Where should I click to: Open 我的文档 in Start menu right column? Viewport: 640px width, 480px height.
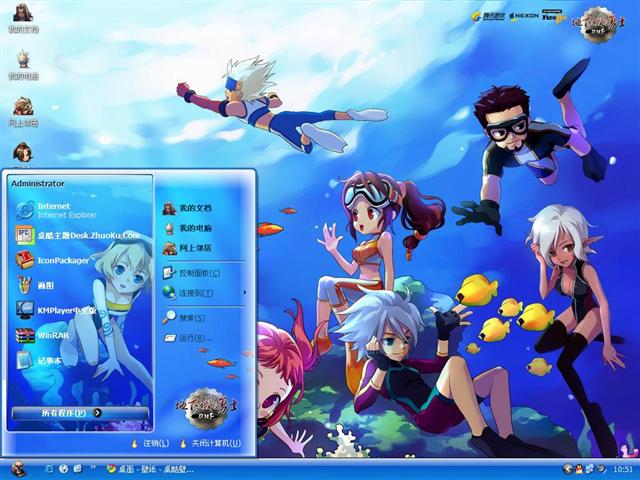(x=187, y=208)
